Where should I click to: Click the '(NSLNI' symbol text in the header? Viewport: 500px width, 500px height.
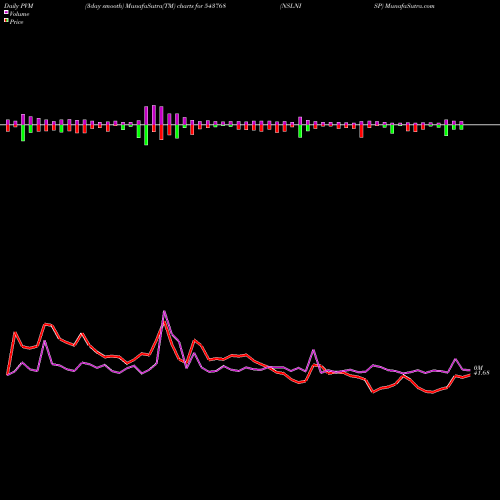(x=291, y=6)
